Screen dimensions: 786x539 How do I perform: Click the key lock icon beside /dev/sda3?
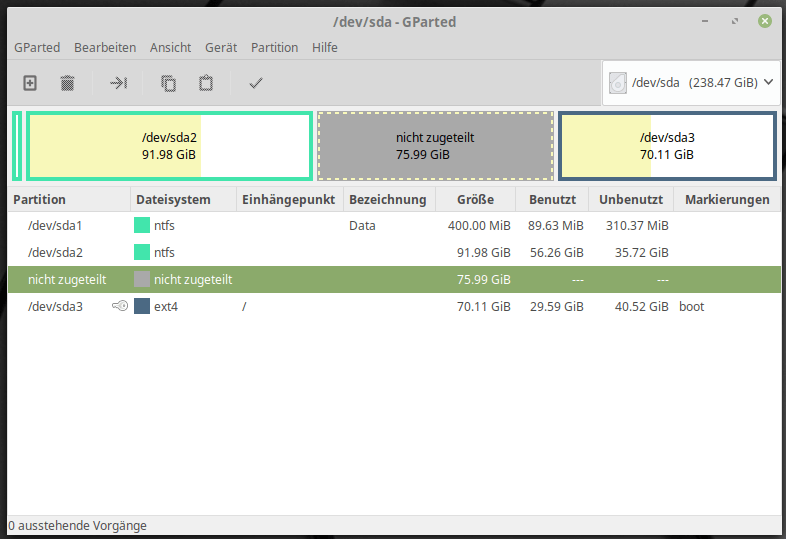[x=120, y=306]
